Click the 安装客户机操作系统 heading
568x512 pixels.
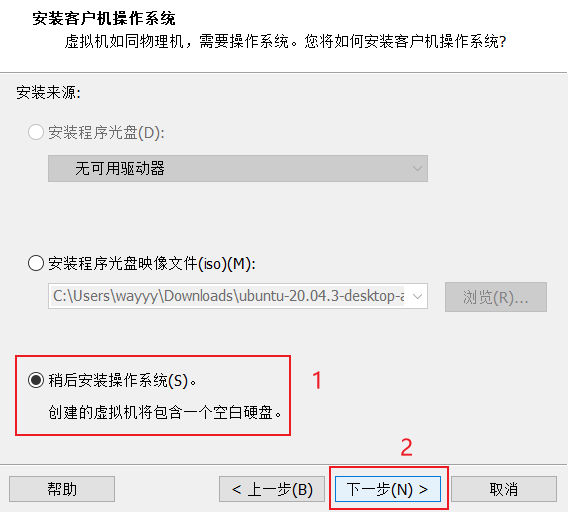[x=104, y=18]
